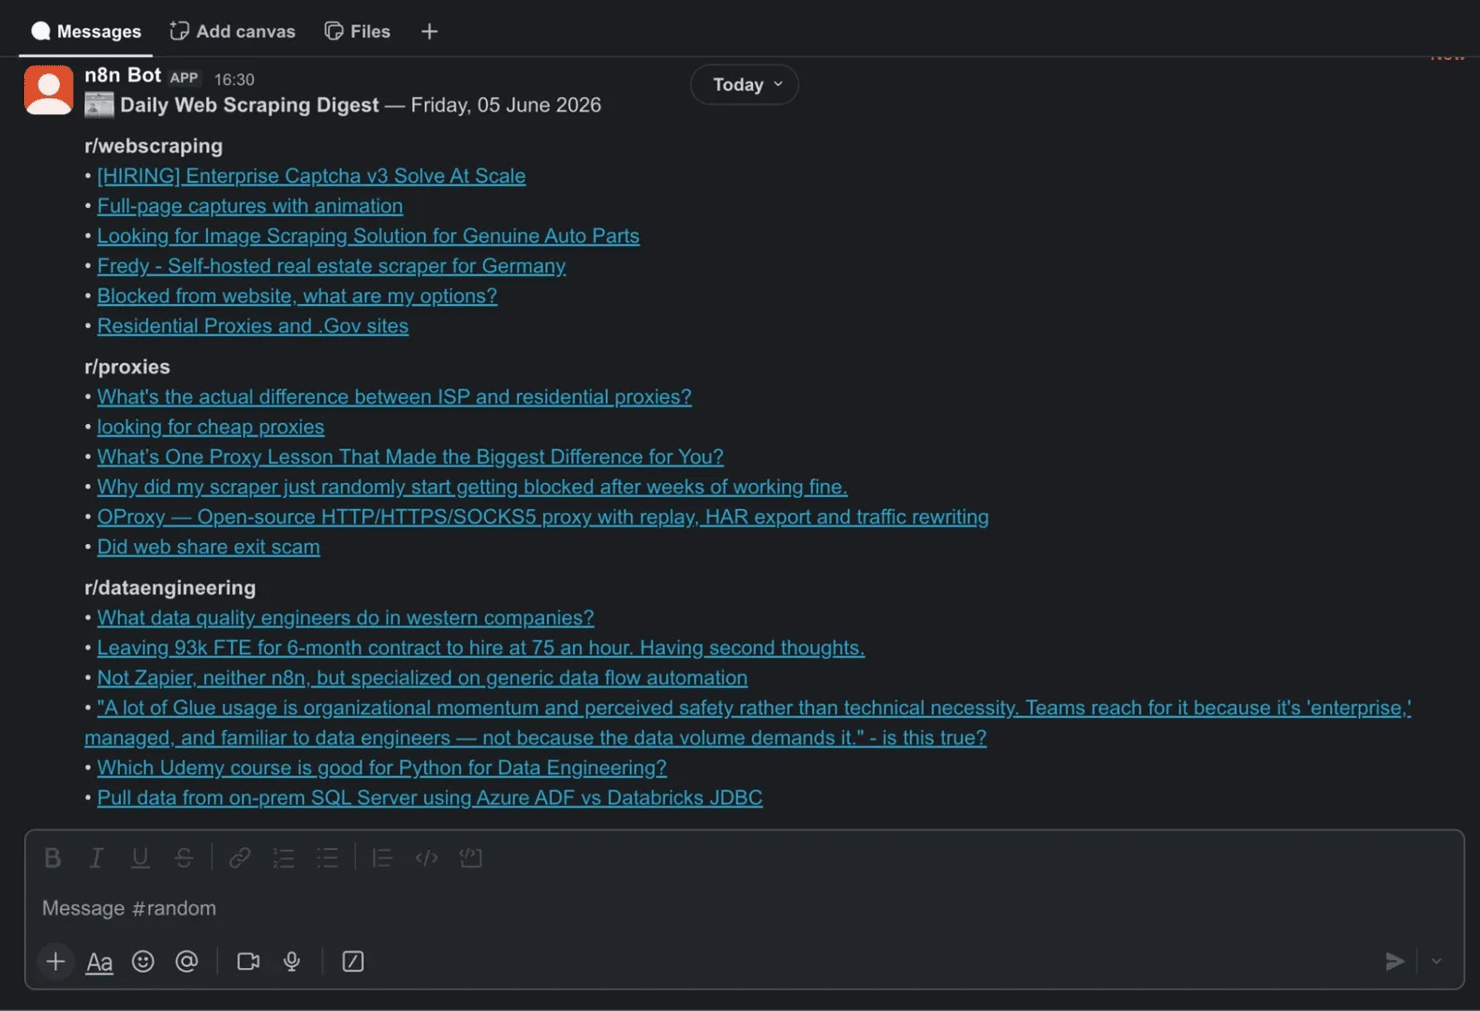The image size is (1480, 1011).
Task: Apply inline code formatting
Action: tap(427, 858)
